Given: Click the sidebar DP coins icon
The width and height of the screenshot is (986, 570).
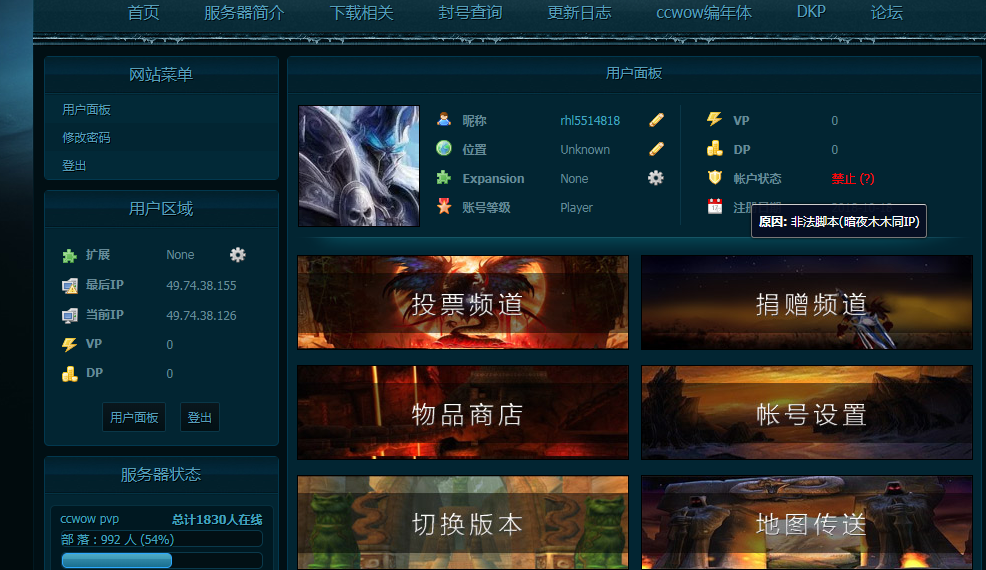Looking at the screenshot, I should 69,374.
